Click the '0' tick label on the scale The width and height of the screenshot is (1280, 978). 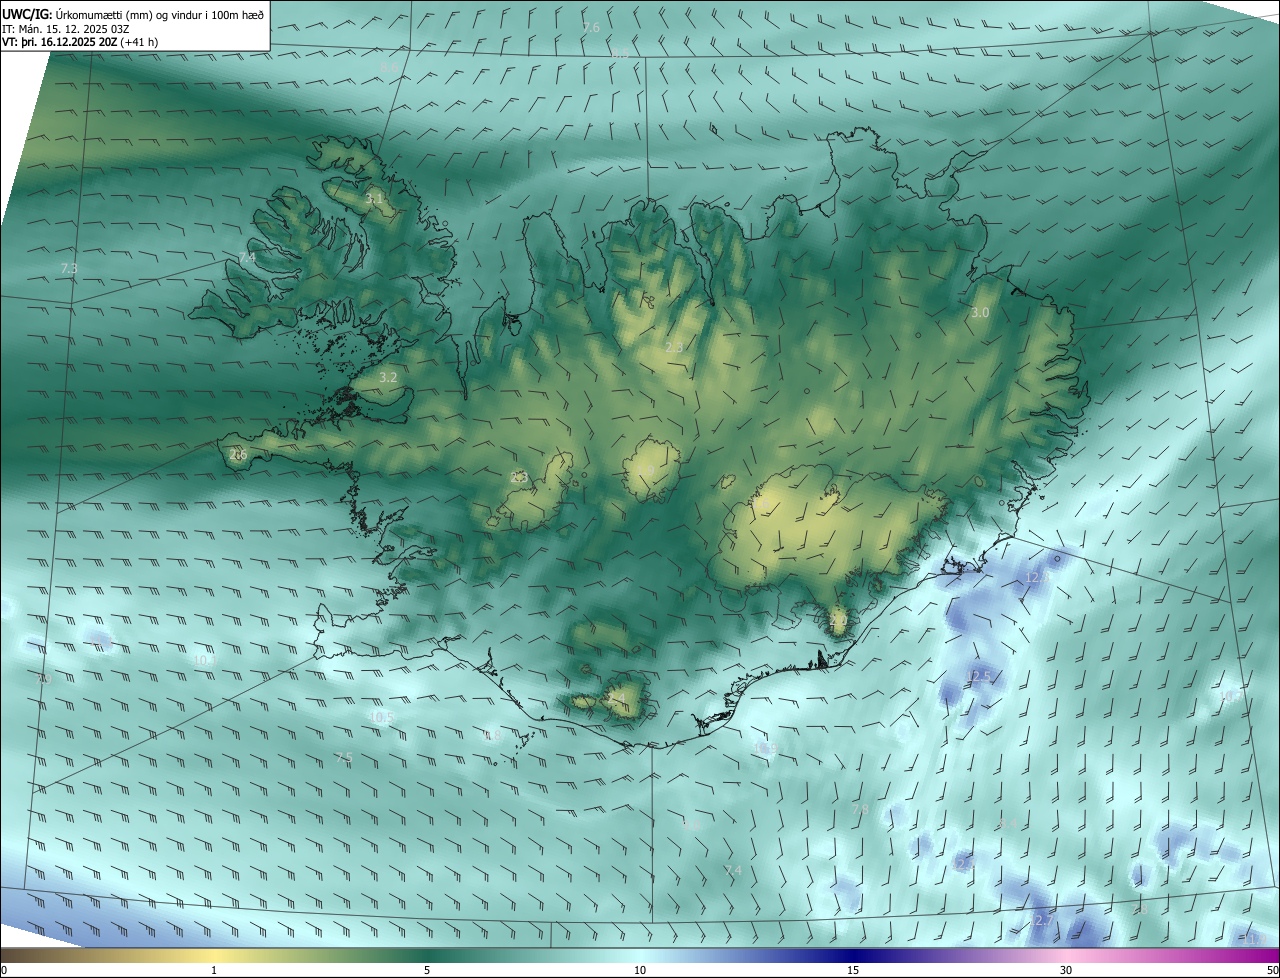coord(4,970)
